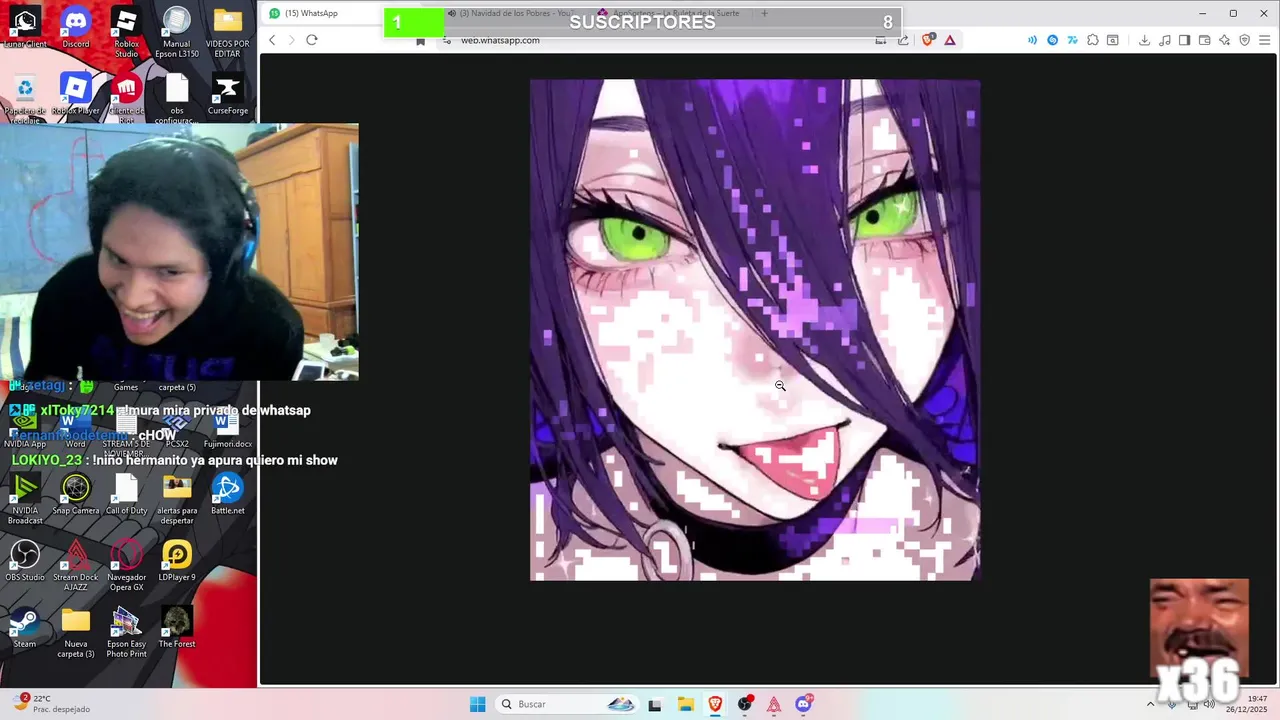Select the Cliente de Riot desktop icon
Image resolution: width=1280 pixels, height=720 pixels.
point(126,97)
